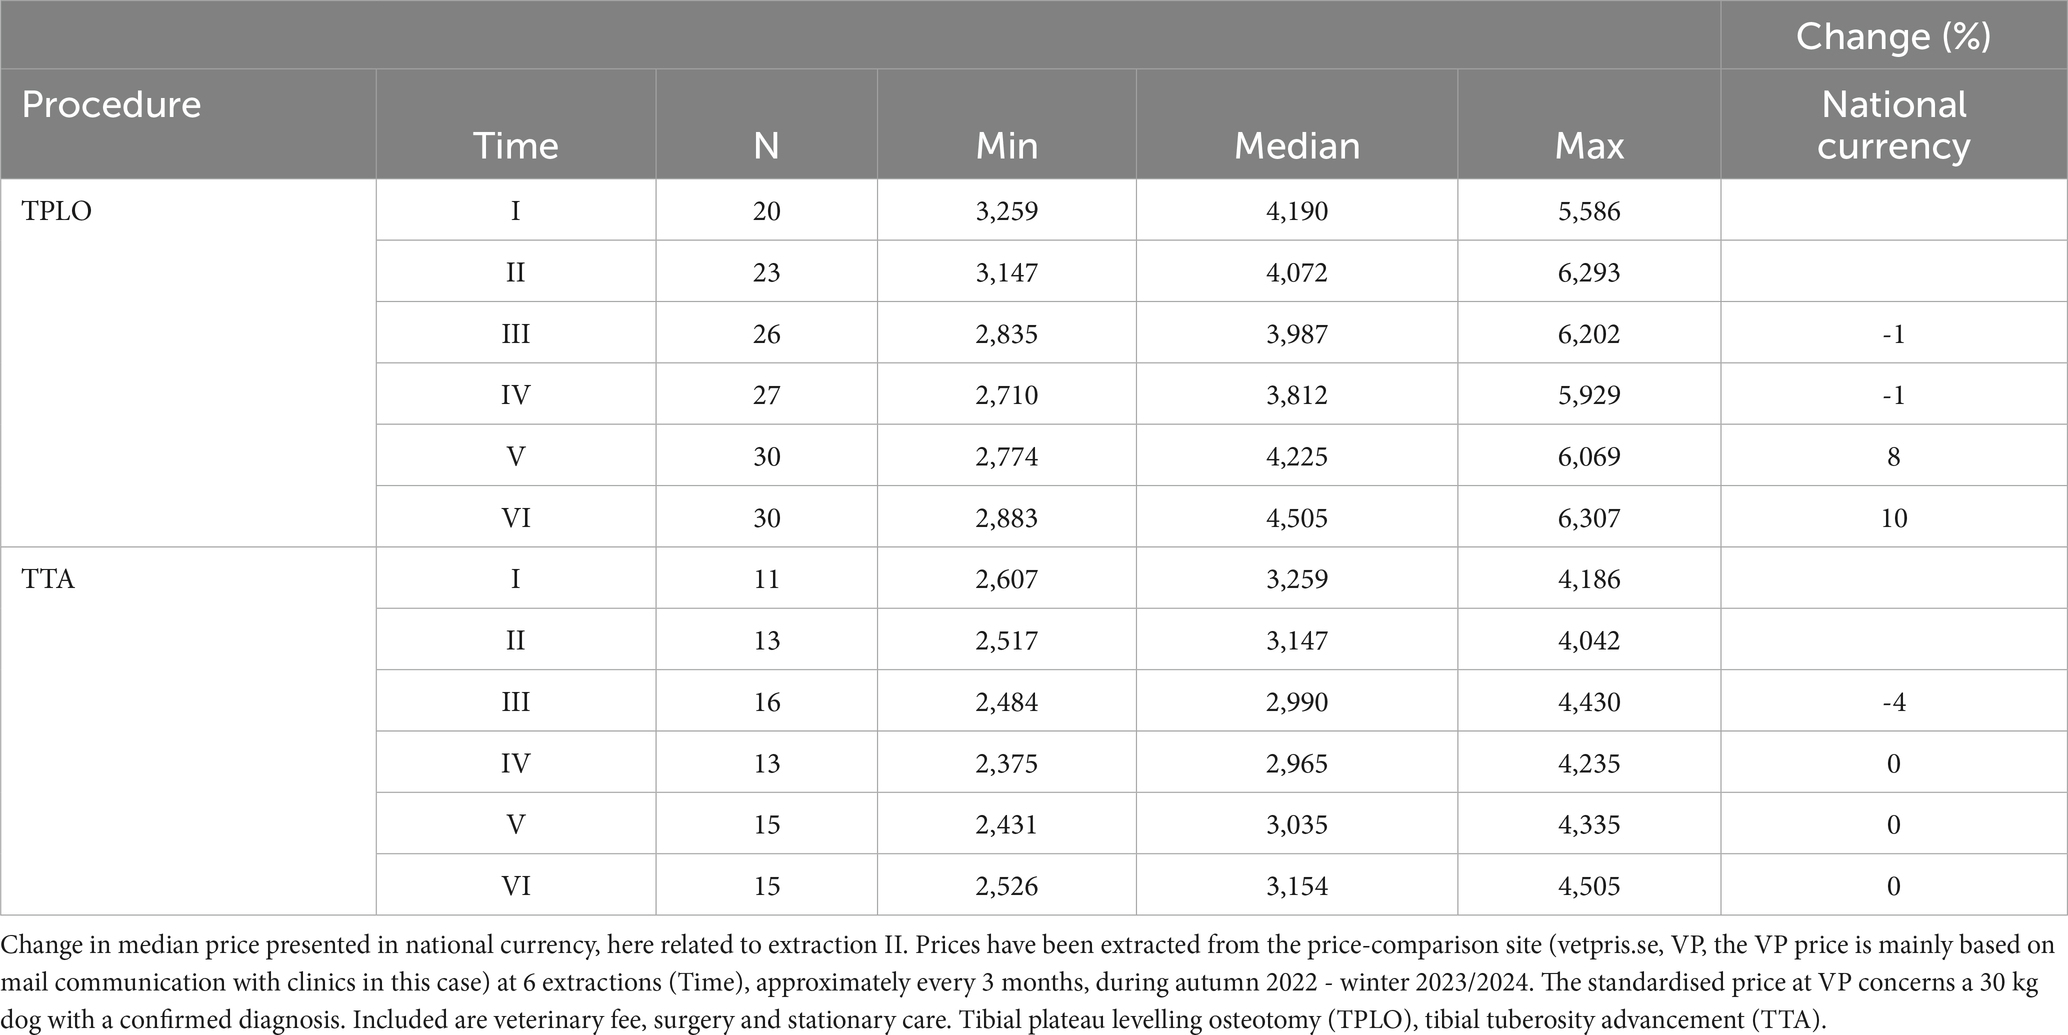Image resolution: width=2068 pixels, height=1035 pixels.
Task: Click the 2,607 min value cell
Action: pyautogui.click(x=1006, y=579)
